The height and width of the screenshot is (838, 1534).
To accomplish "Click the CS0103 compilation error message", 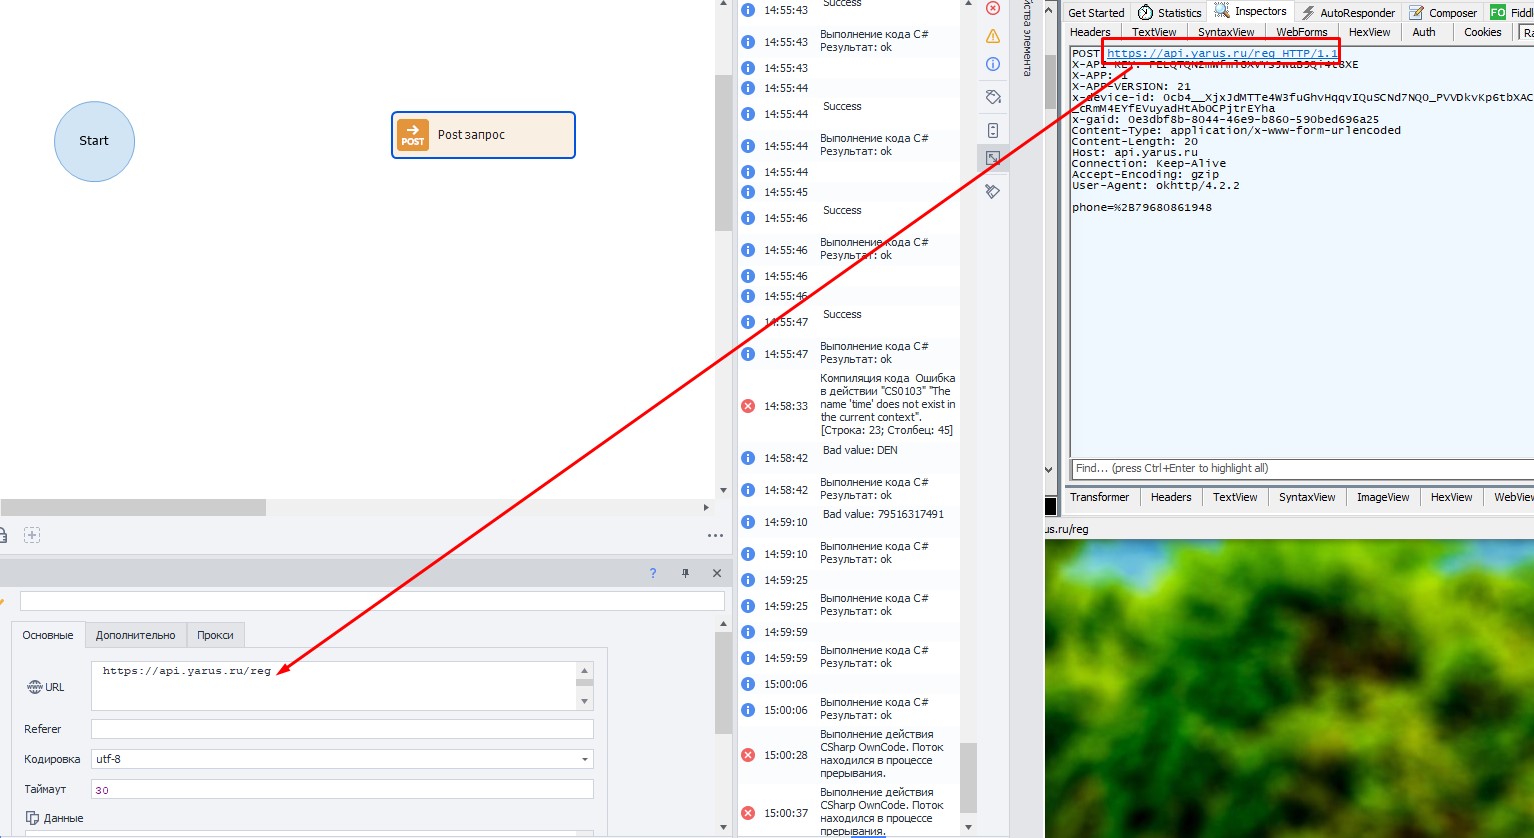I will pyautogui.click(x=888, y=404).
